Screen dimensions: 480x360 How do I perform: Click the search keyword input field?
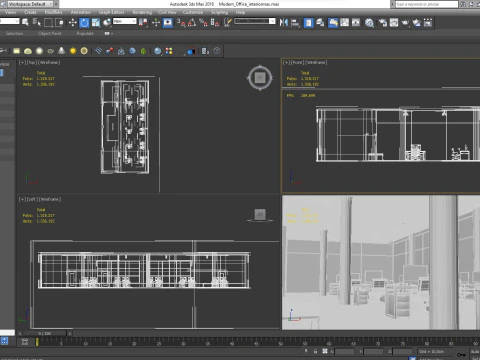coord(427,4)
